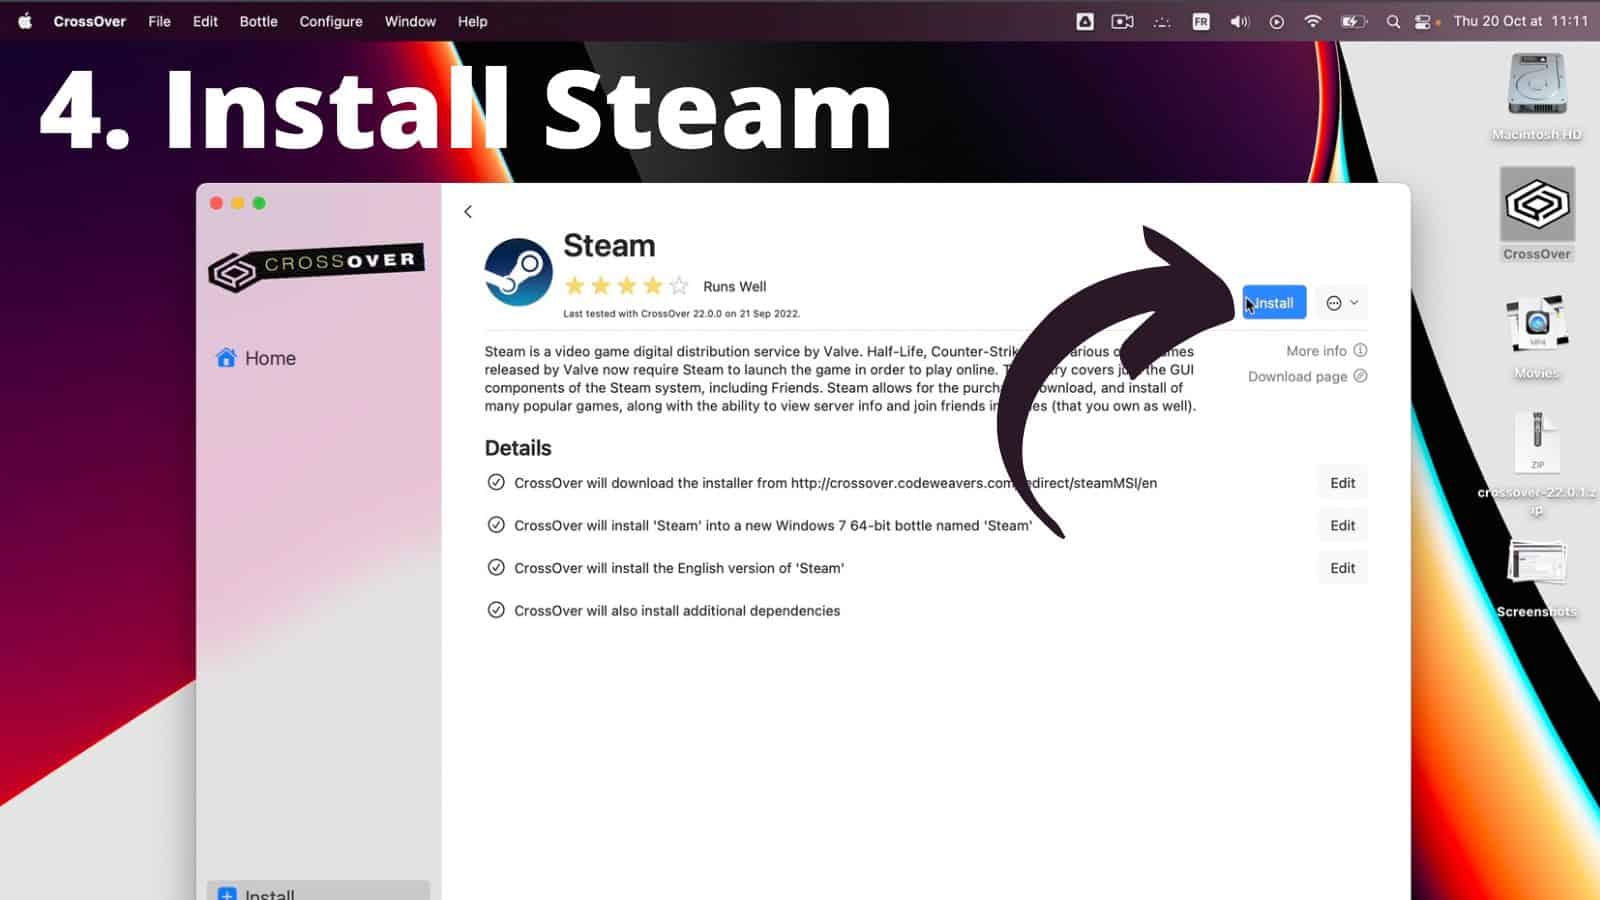Click the Details heading
The image size is (1600, 900).
(x=518, y=448)
